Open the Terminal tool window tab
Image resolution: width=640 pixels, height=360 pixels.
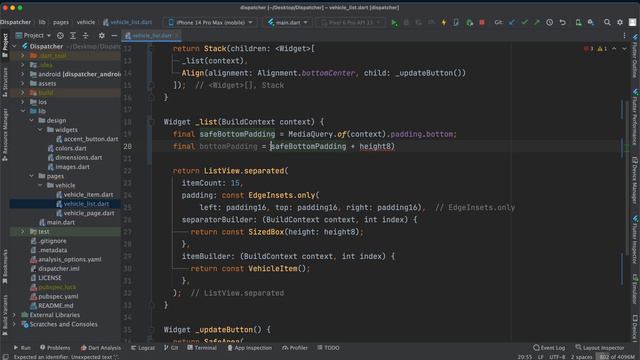click(202, 348)
